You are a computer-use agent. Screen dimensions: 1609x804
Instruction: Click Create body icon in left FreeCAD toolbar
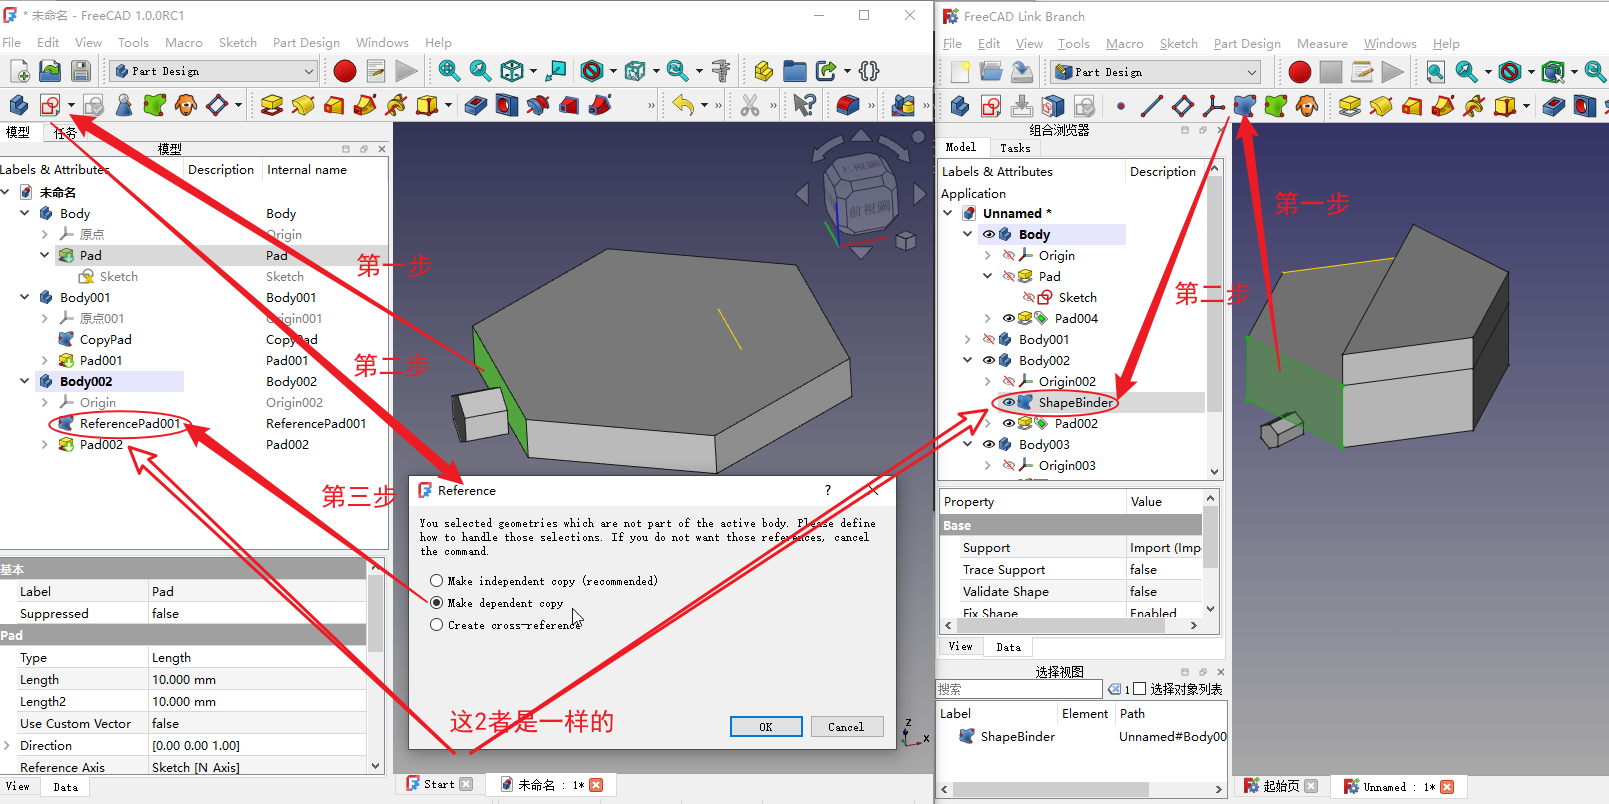coord(18,104)
